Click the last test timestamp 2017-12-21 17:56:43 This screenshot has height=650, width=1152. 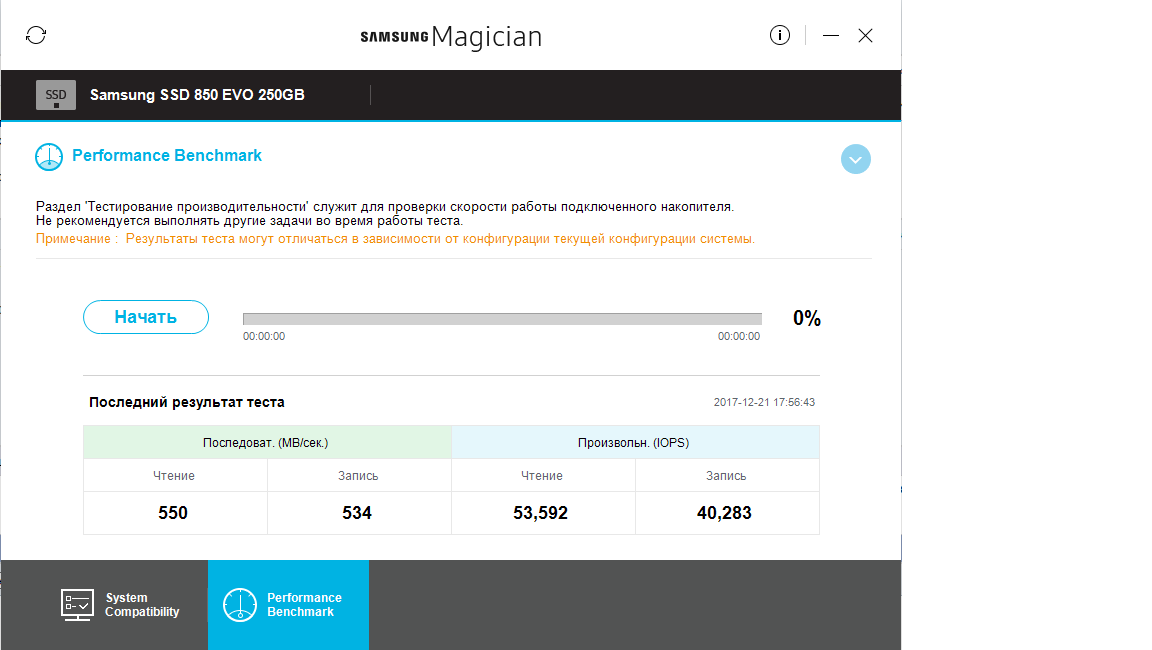click(764, 402)
